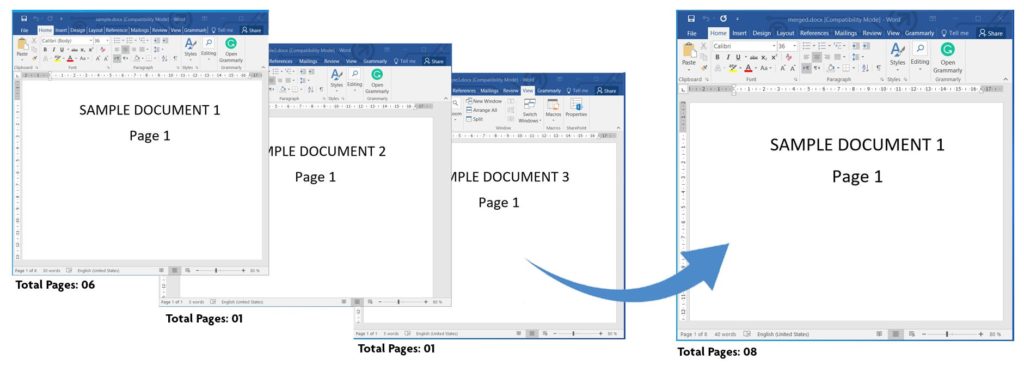The image size is (1024, 365).
Task: Apply yellow highlight color in merged.docx window
Action: pyautogui.click(x=733, y=68)
